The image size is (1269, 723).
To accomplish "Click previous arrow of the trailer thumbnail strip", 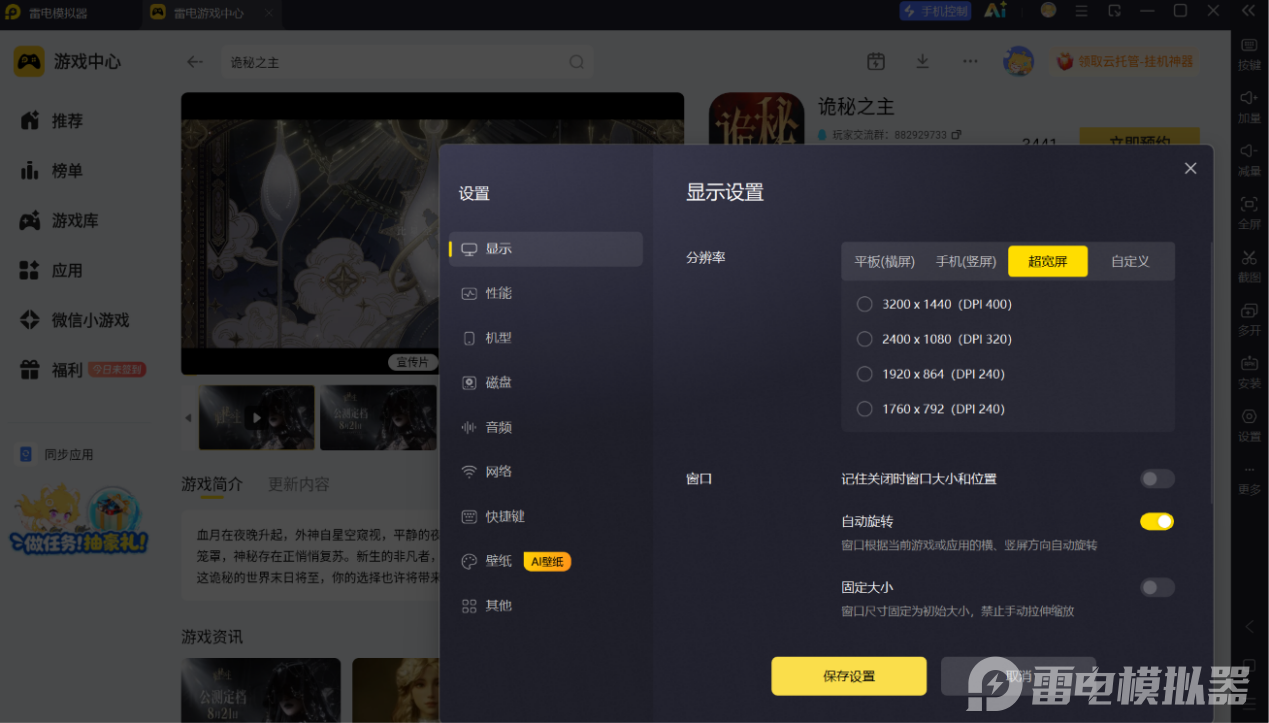I will [188, 418].
